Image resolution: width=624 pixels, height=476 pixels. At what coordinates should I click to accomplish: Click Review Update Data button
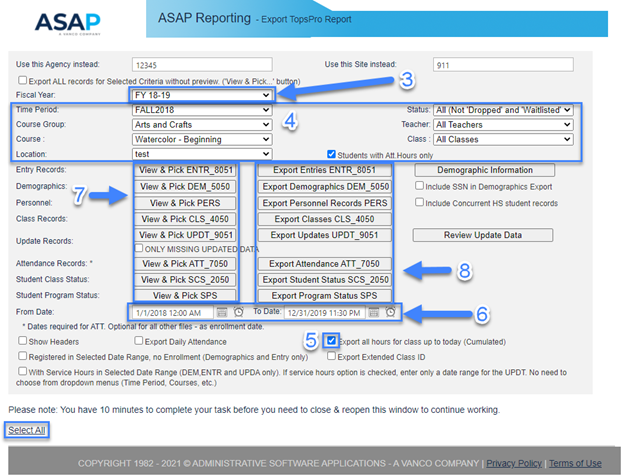point(483,235)
